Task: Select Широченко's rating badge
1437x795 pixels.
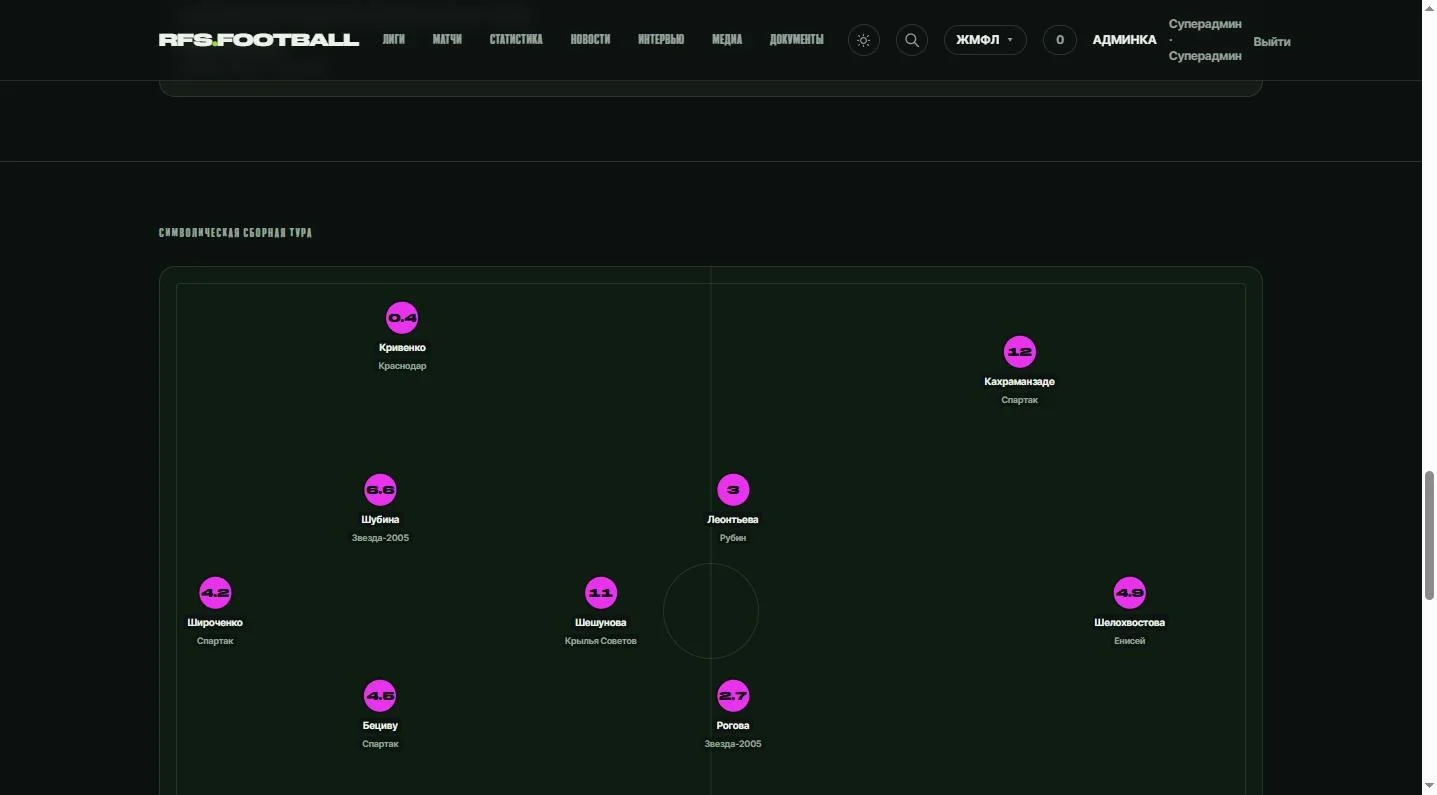Action: 215,593
